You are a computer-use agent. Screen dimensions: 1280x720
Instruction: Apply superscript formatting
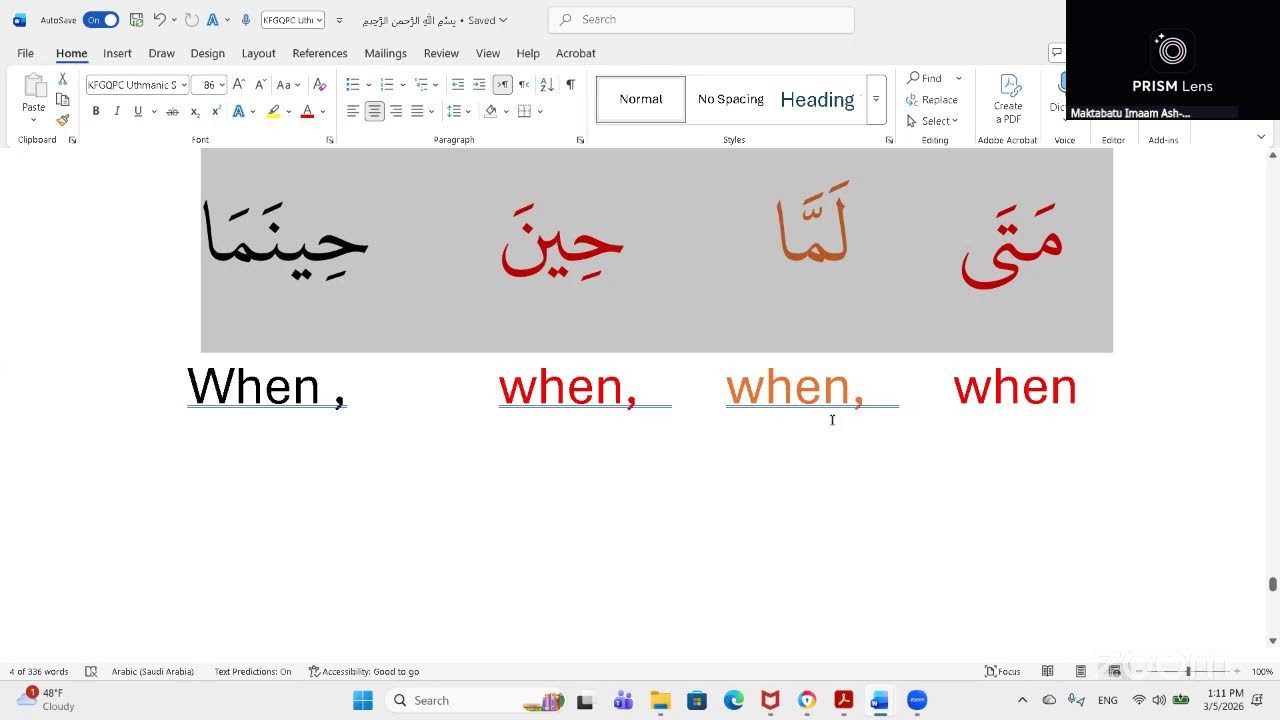[x=216, y=111]
